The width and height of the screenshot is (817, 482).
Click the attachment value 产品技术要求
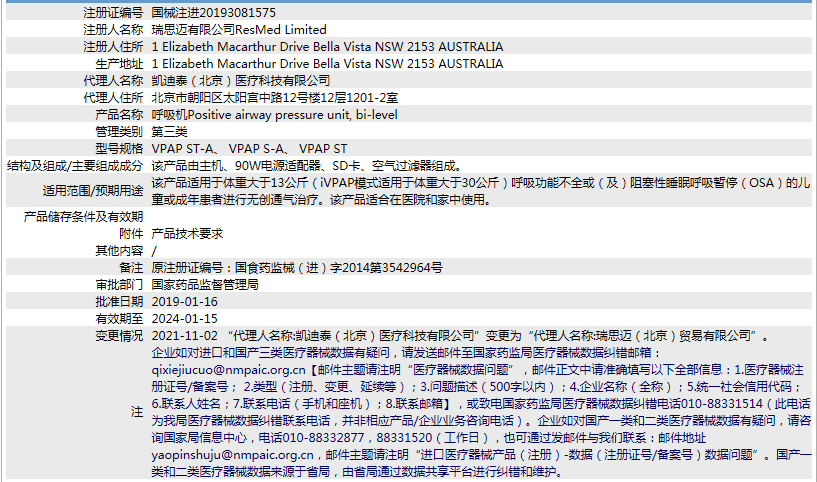coord(187,233)
